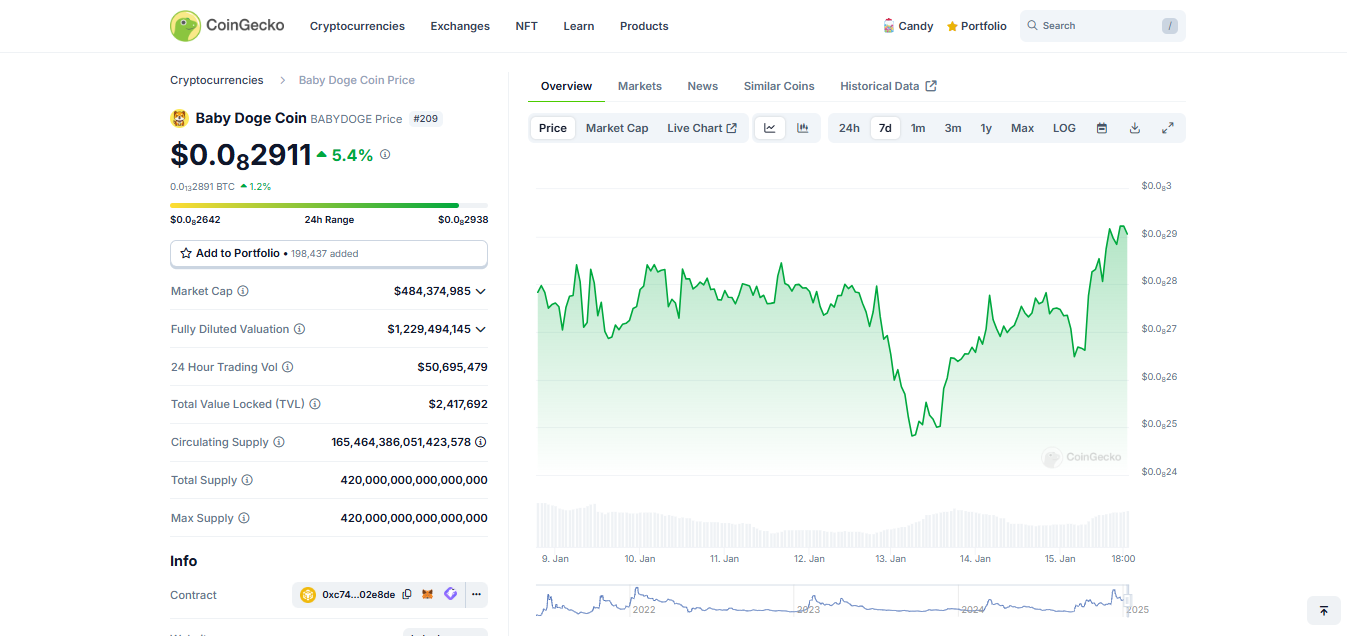Viewport: 1347px width, 636px height.
Task: Copy the contract address with copy icon
Action: coord(407,595)
